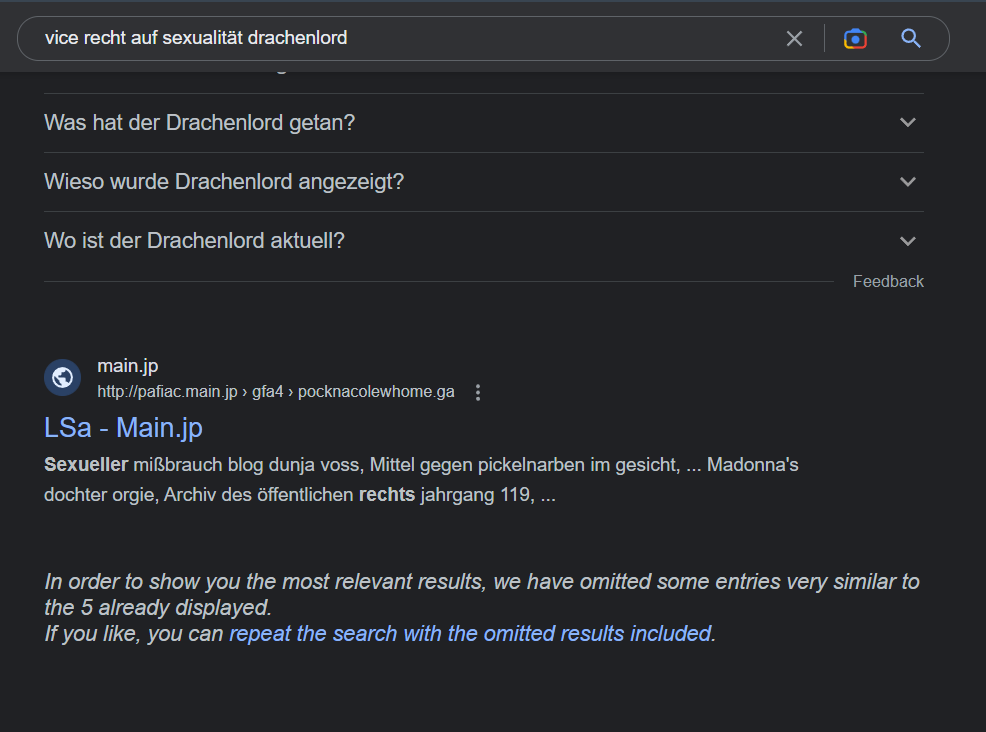Expand chevron for 'Wieso wurde Drachenlord angezeigt?'
The height and width of the screenshot is (732, 986).
click(x=907, y=182)
